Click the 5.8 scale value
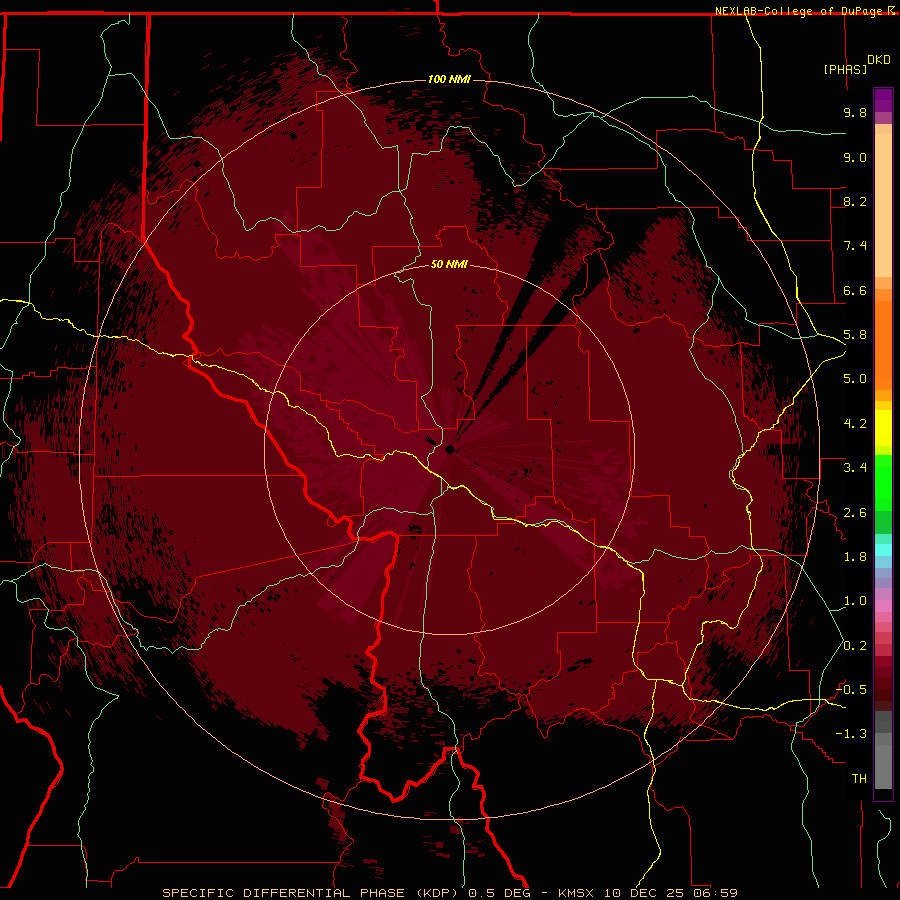Image resolution: width=900 pixels, height=900 pixels. click(x=855, y=335)
